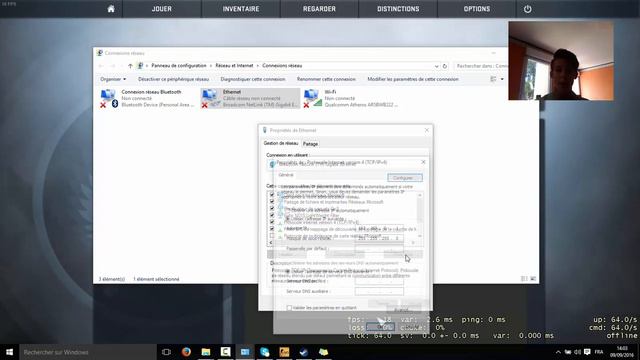The image size is (640, 360).
Task: Click the details view icon in status bar
Action: 524,279
